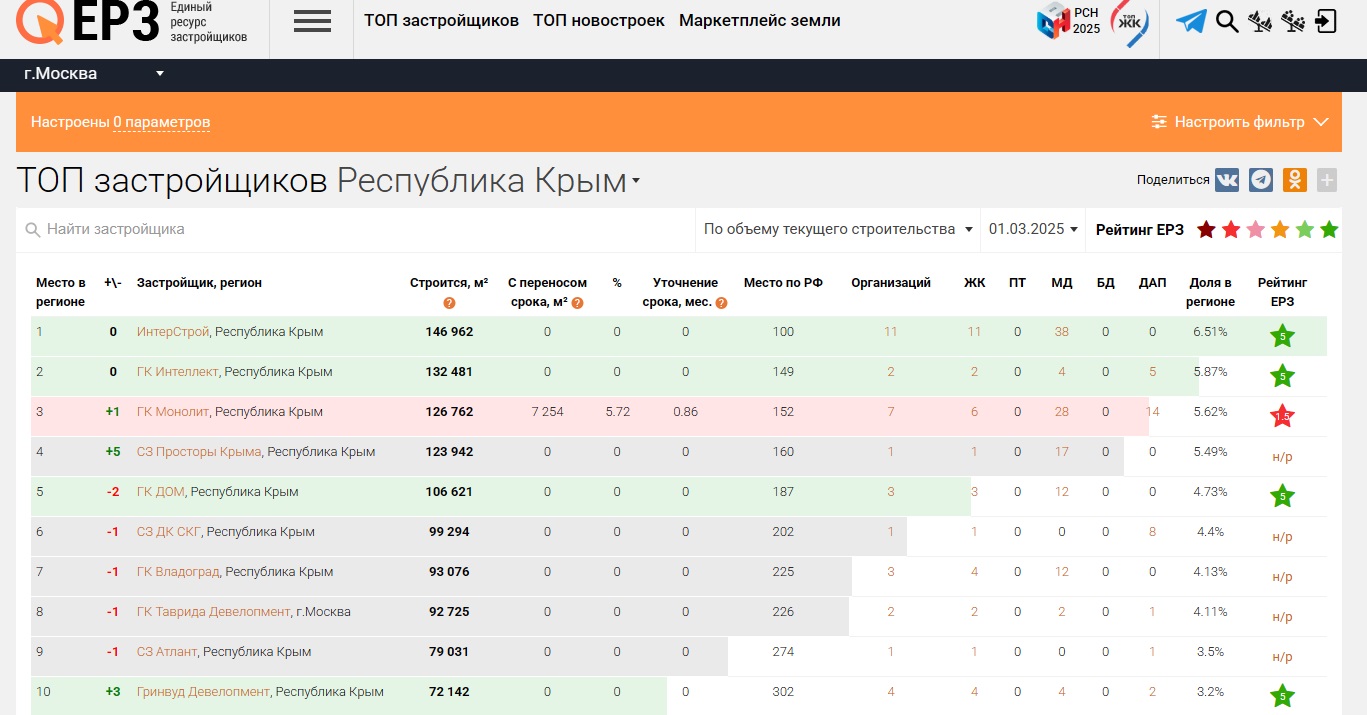Click help icon under Строится, м²
The width and height of the screenshot is (1367, 715).
click(449, 303)
